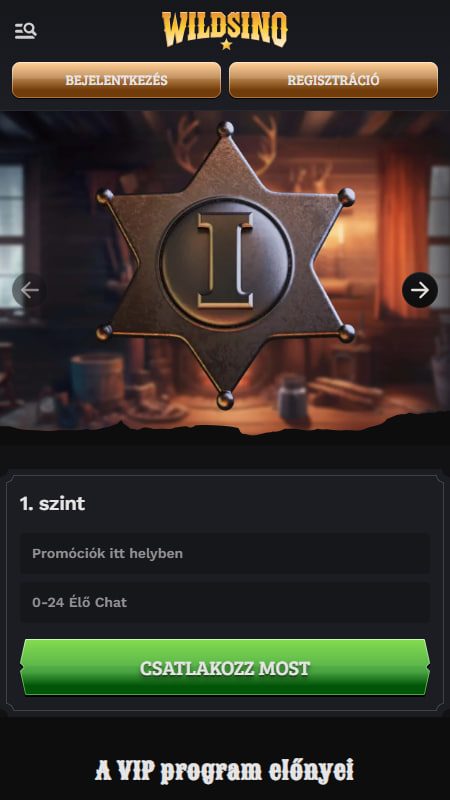Tap the Roman numeral I emblem
This screenshot has height=800, width=450.
[x=226, y=261]
